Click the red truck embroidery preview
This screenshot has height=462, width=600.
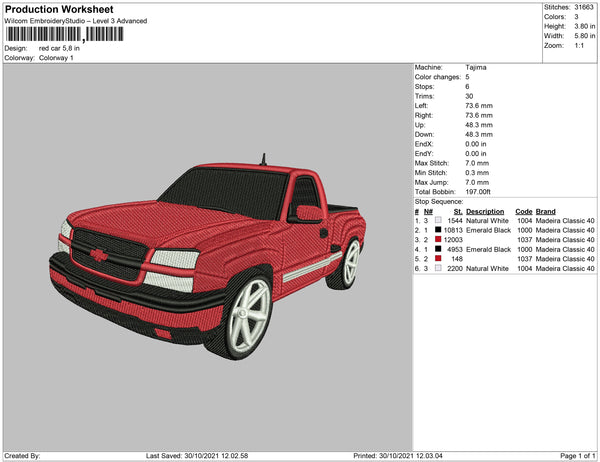[207, 257]
